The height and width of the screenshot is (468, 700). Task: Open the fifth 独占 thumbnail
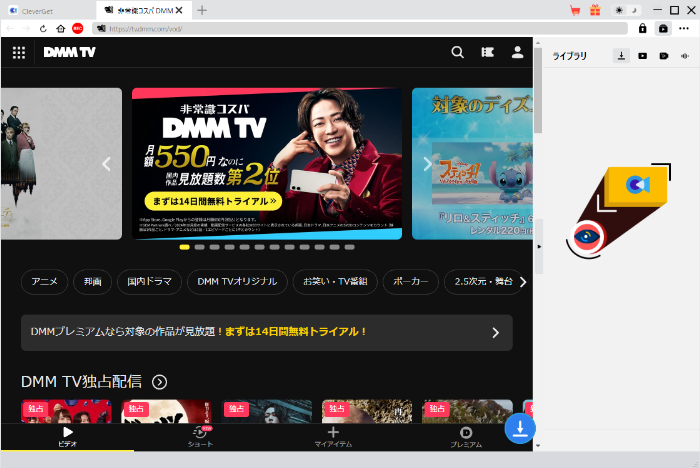[467, 411]
